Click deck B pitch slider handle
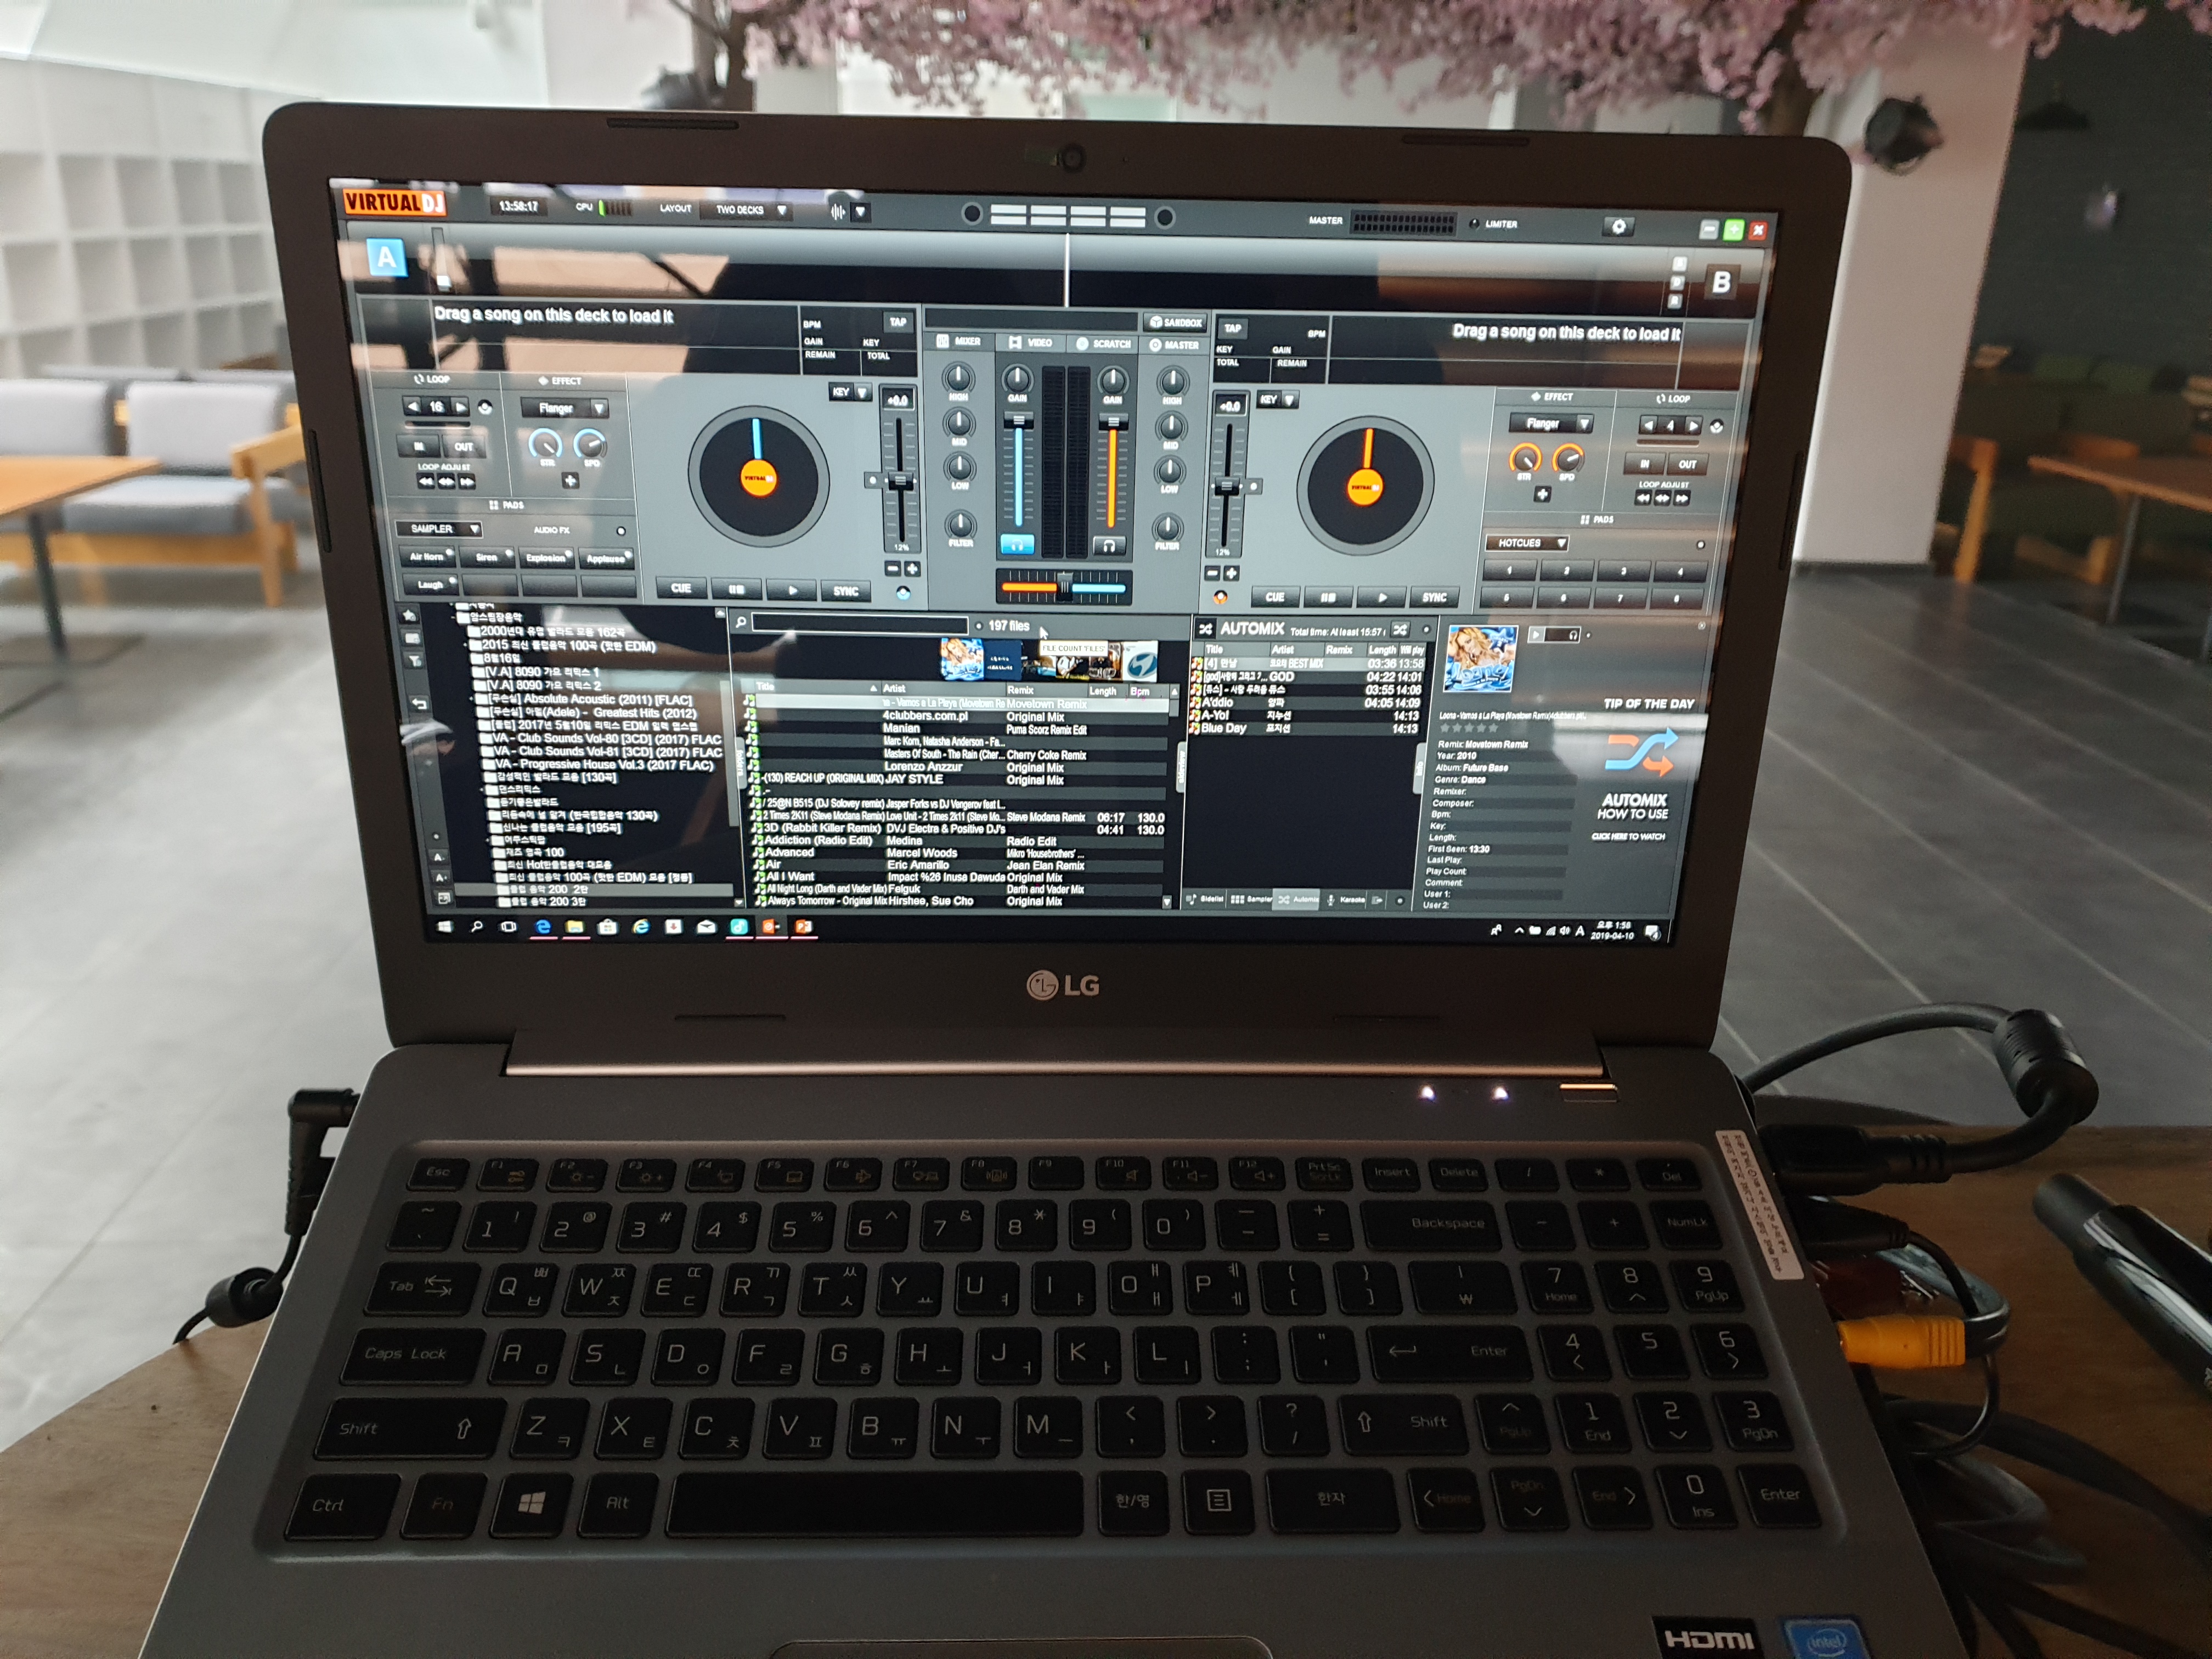The height and width of the screenshot is (1659, 2212). click(1227, 487)
